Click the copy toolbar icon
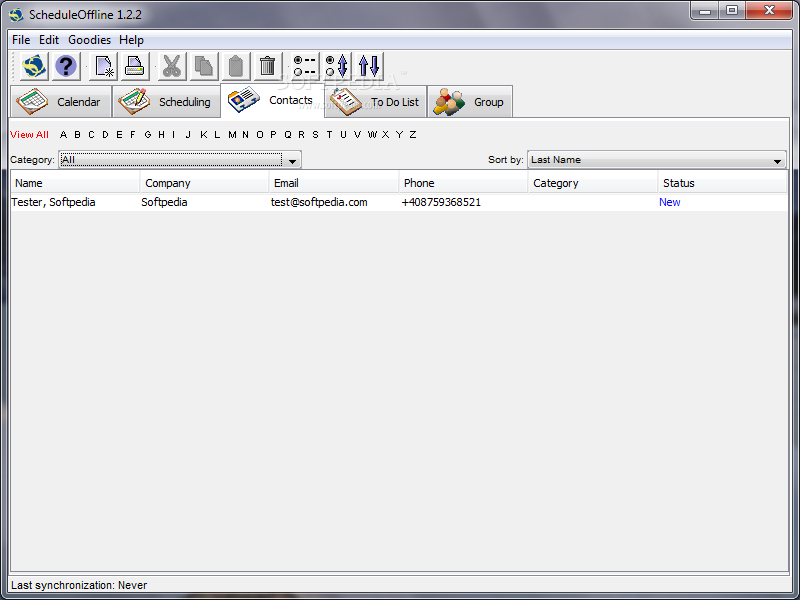 tap(204, 66)
